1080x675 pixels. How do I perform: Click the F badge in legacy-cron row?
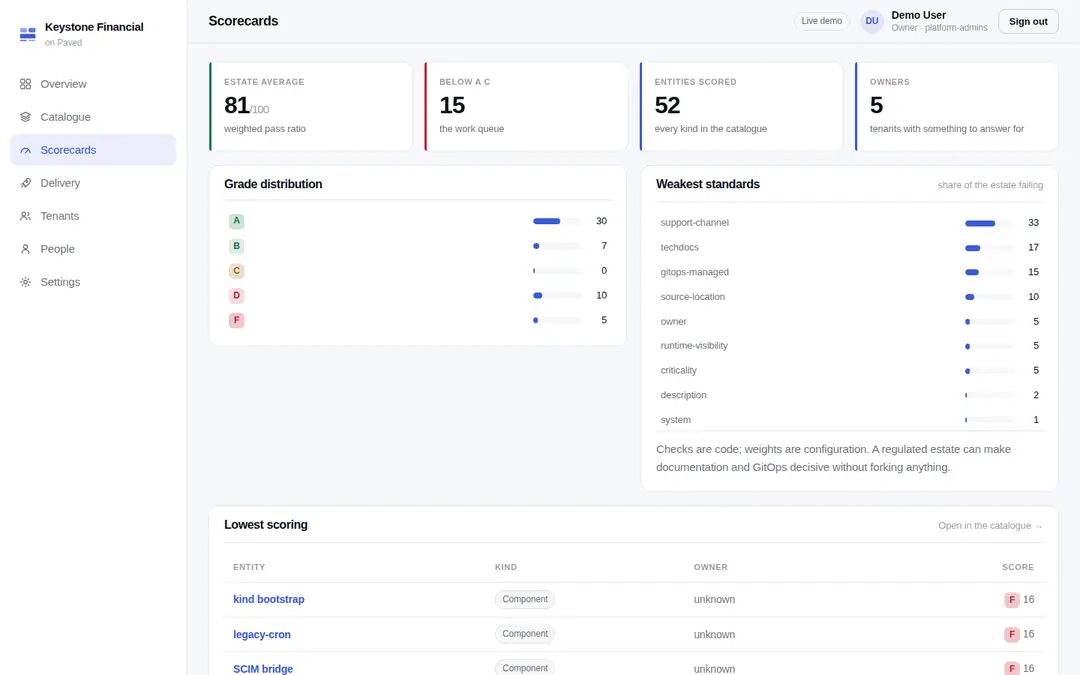(1011, 634)
